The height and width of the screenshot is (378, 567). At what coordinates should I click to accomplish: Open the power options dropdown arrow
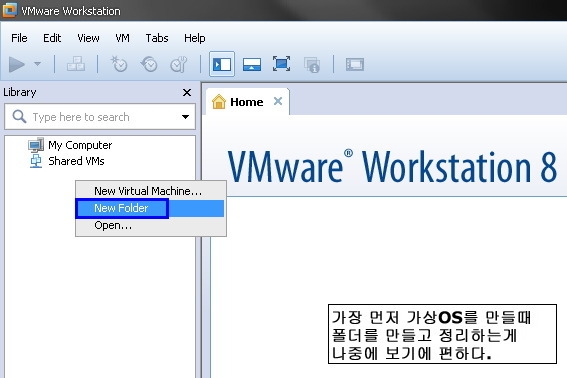(x=37, y=64)
